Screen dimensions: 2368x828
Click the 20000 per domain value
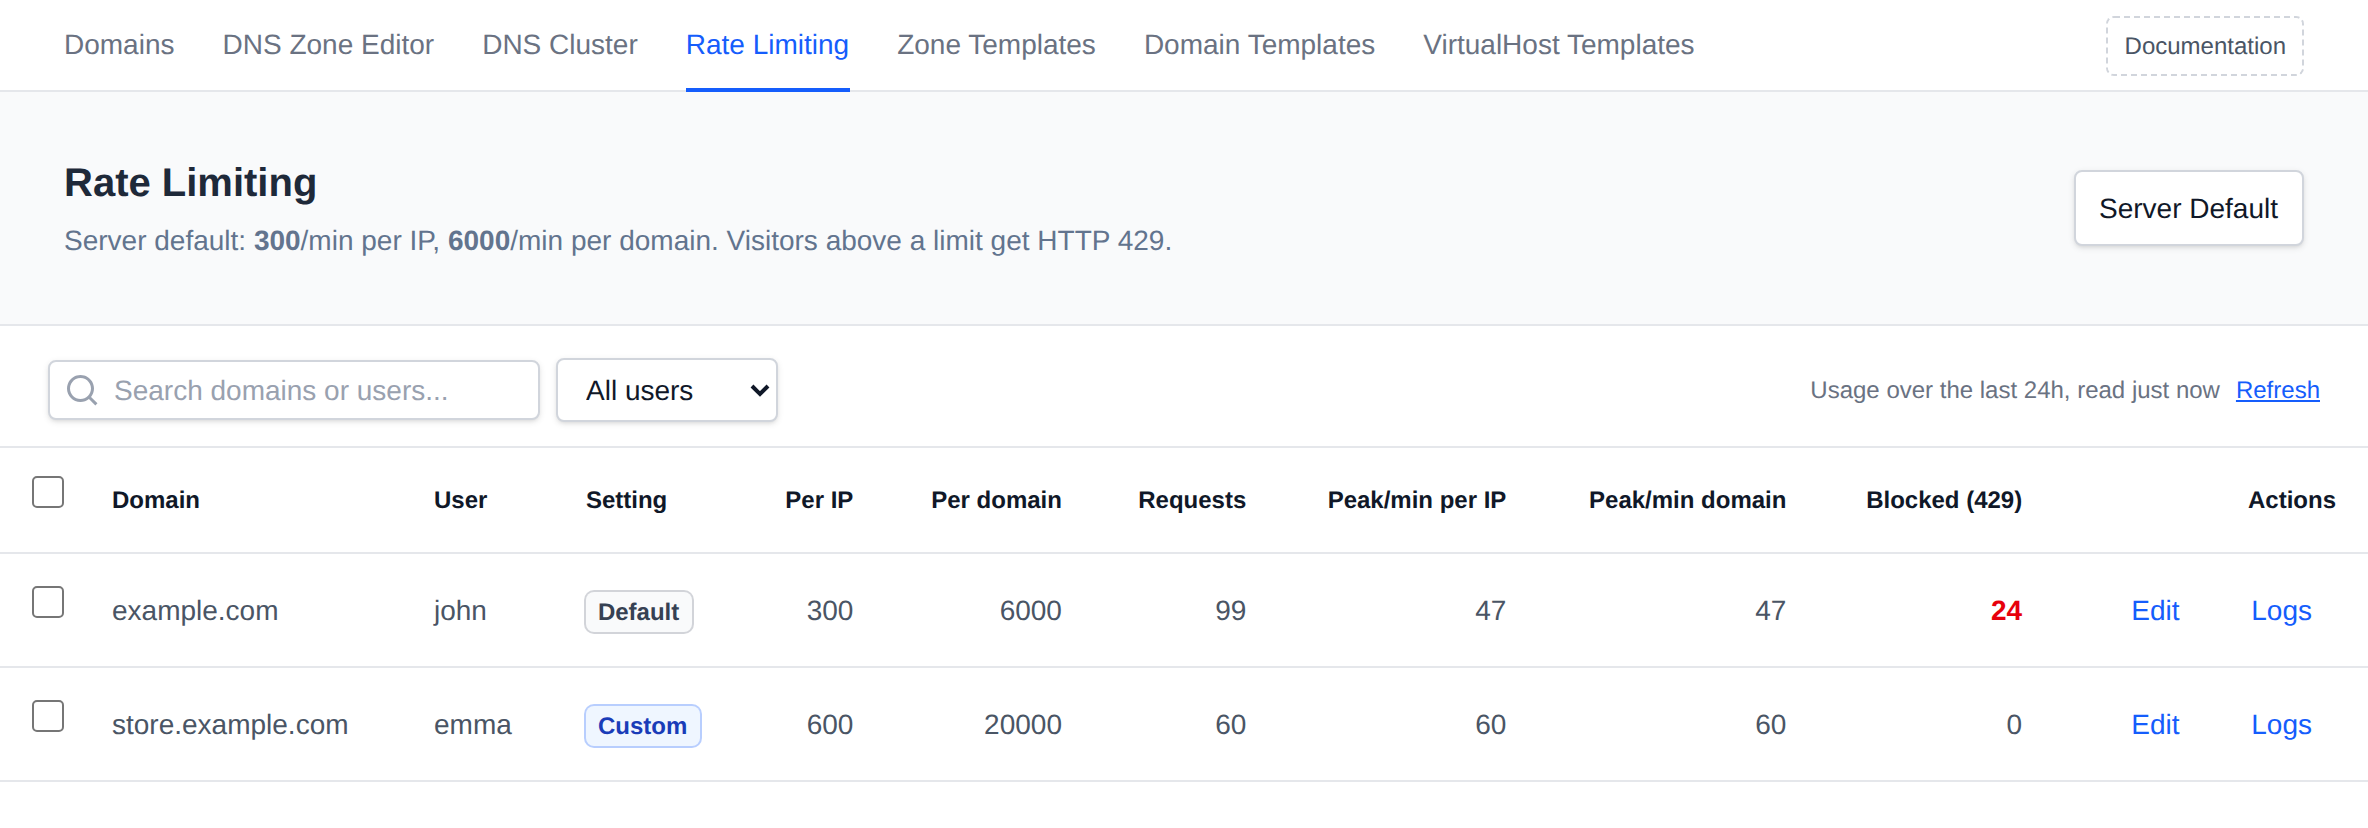(1023, 725)
